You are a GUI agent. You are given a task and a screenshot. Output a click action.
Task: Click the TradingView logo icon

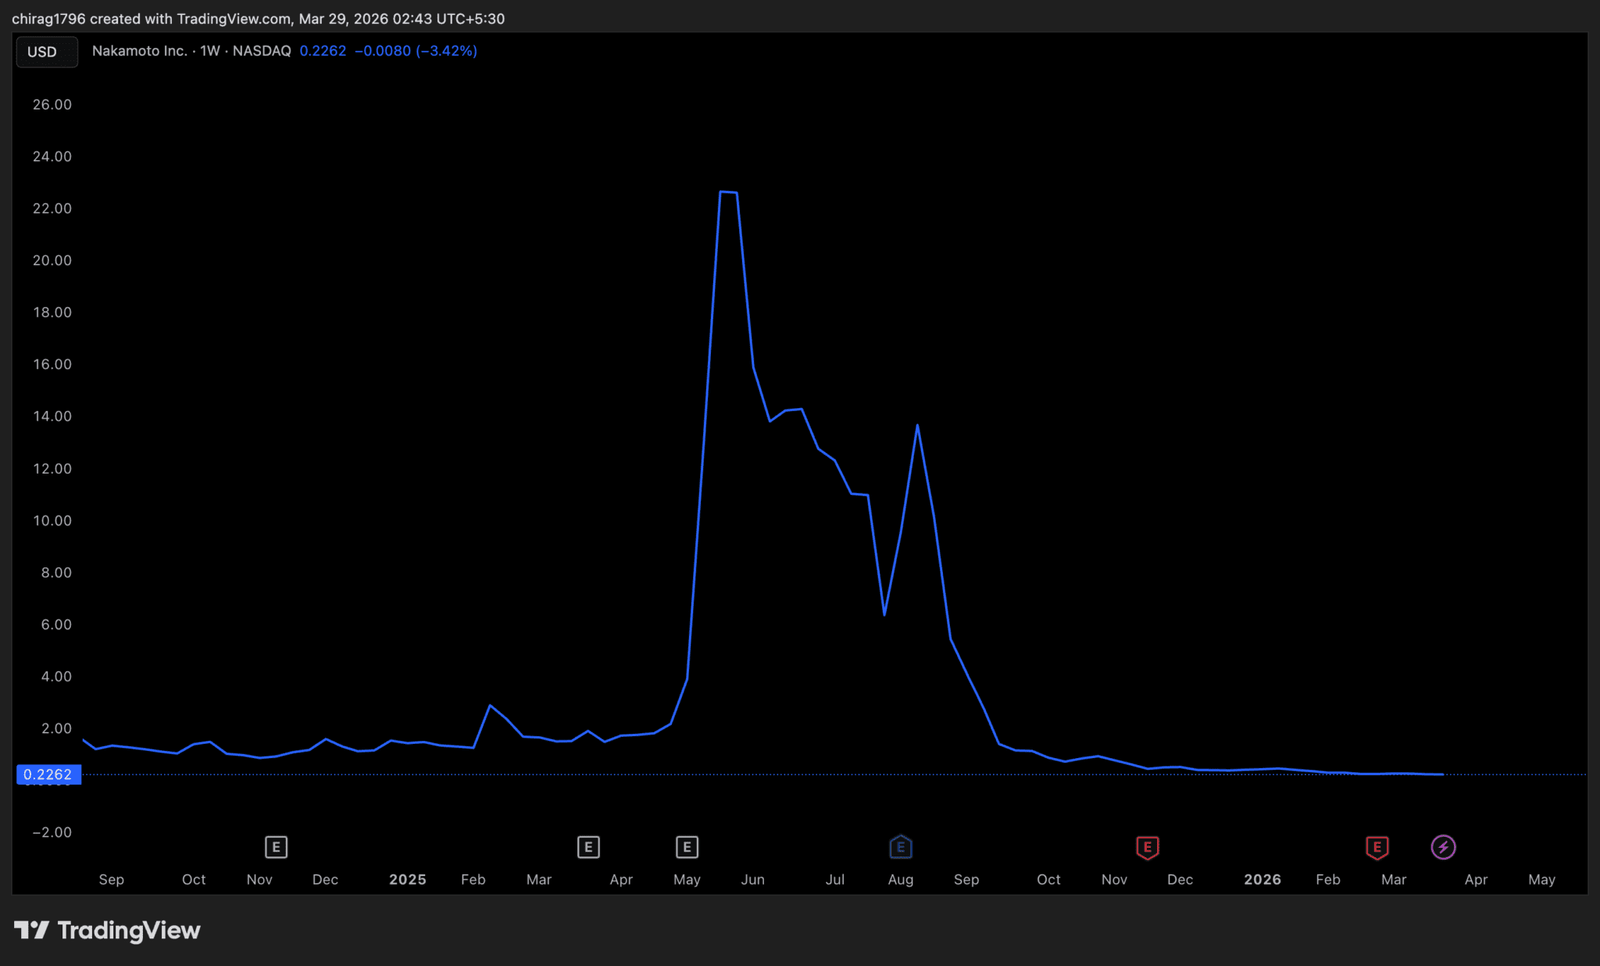point(31,931)
